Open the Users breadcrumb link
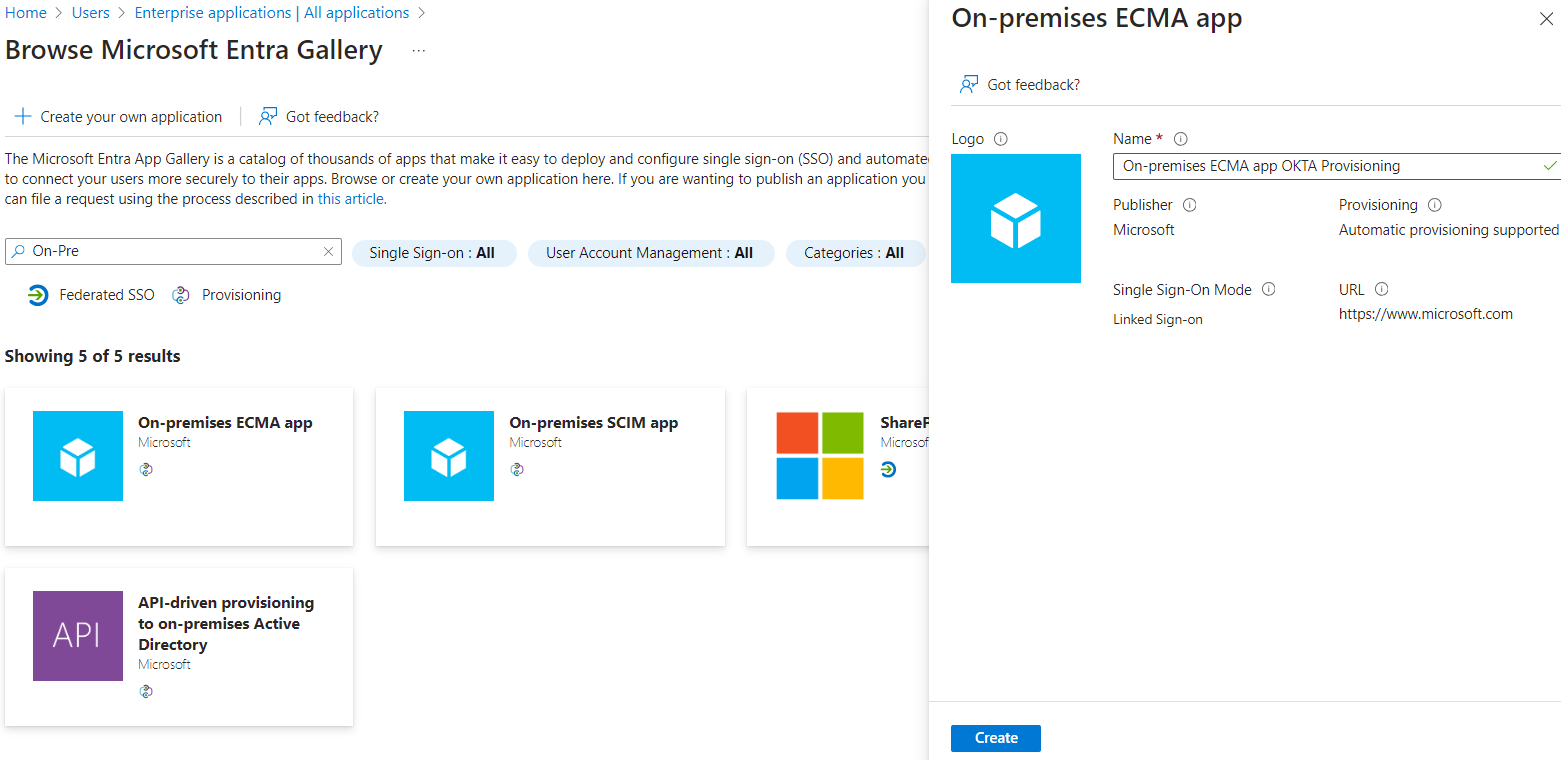 click(x=91, y=13)
